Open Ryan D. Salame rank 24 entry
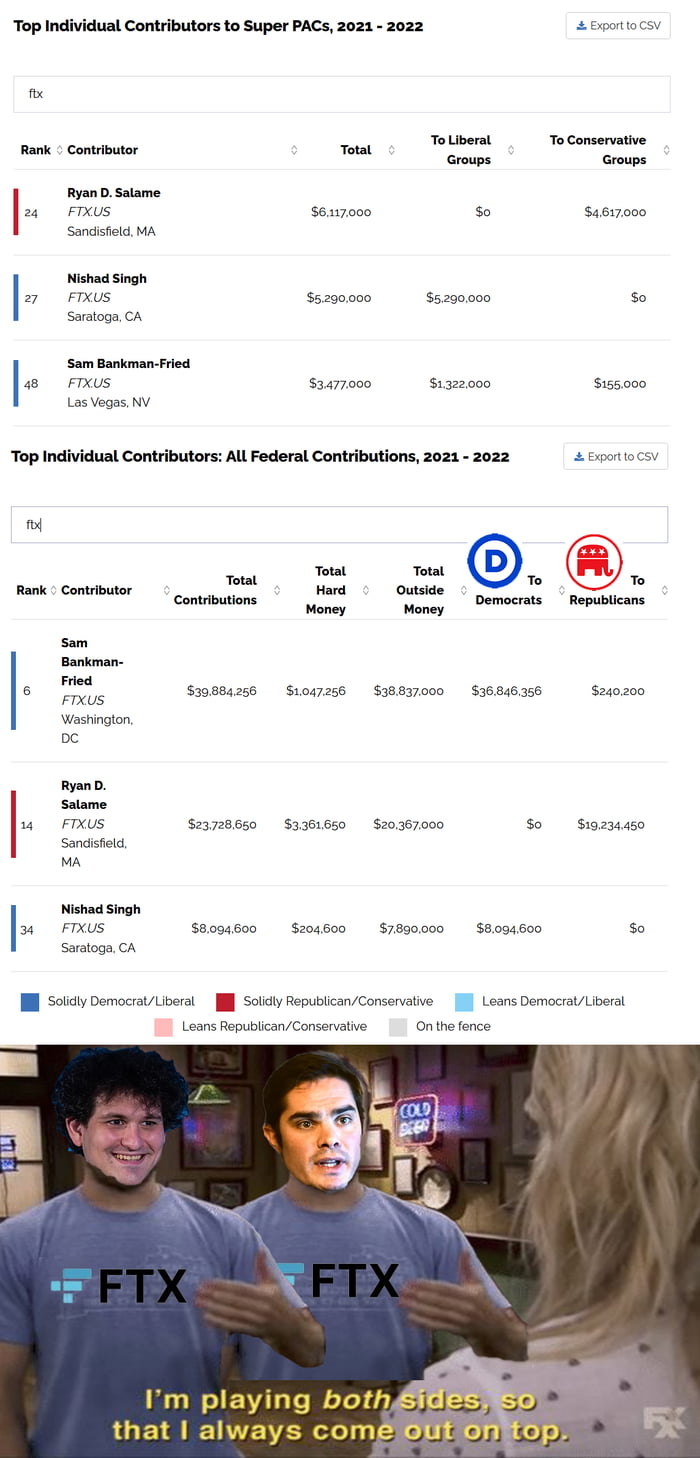Image resolution: width=700 pixels, height=1458 pixels. tap(113, 193)
